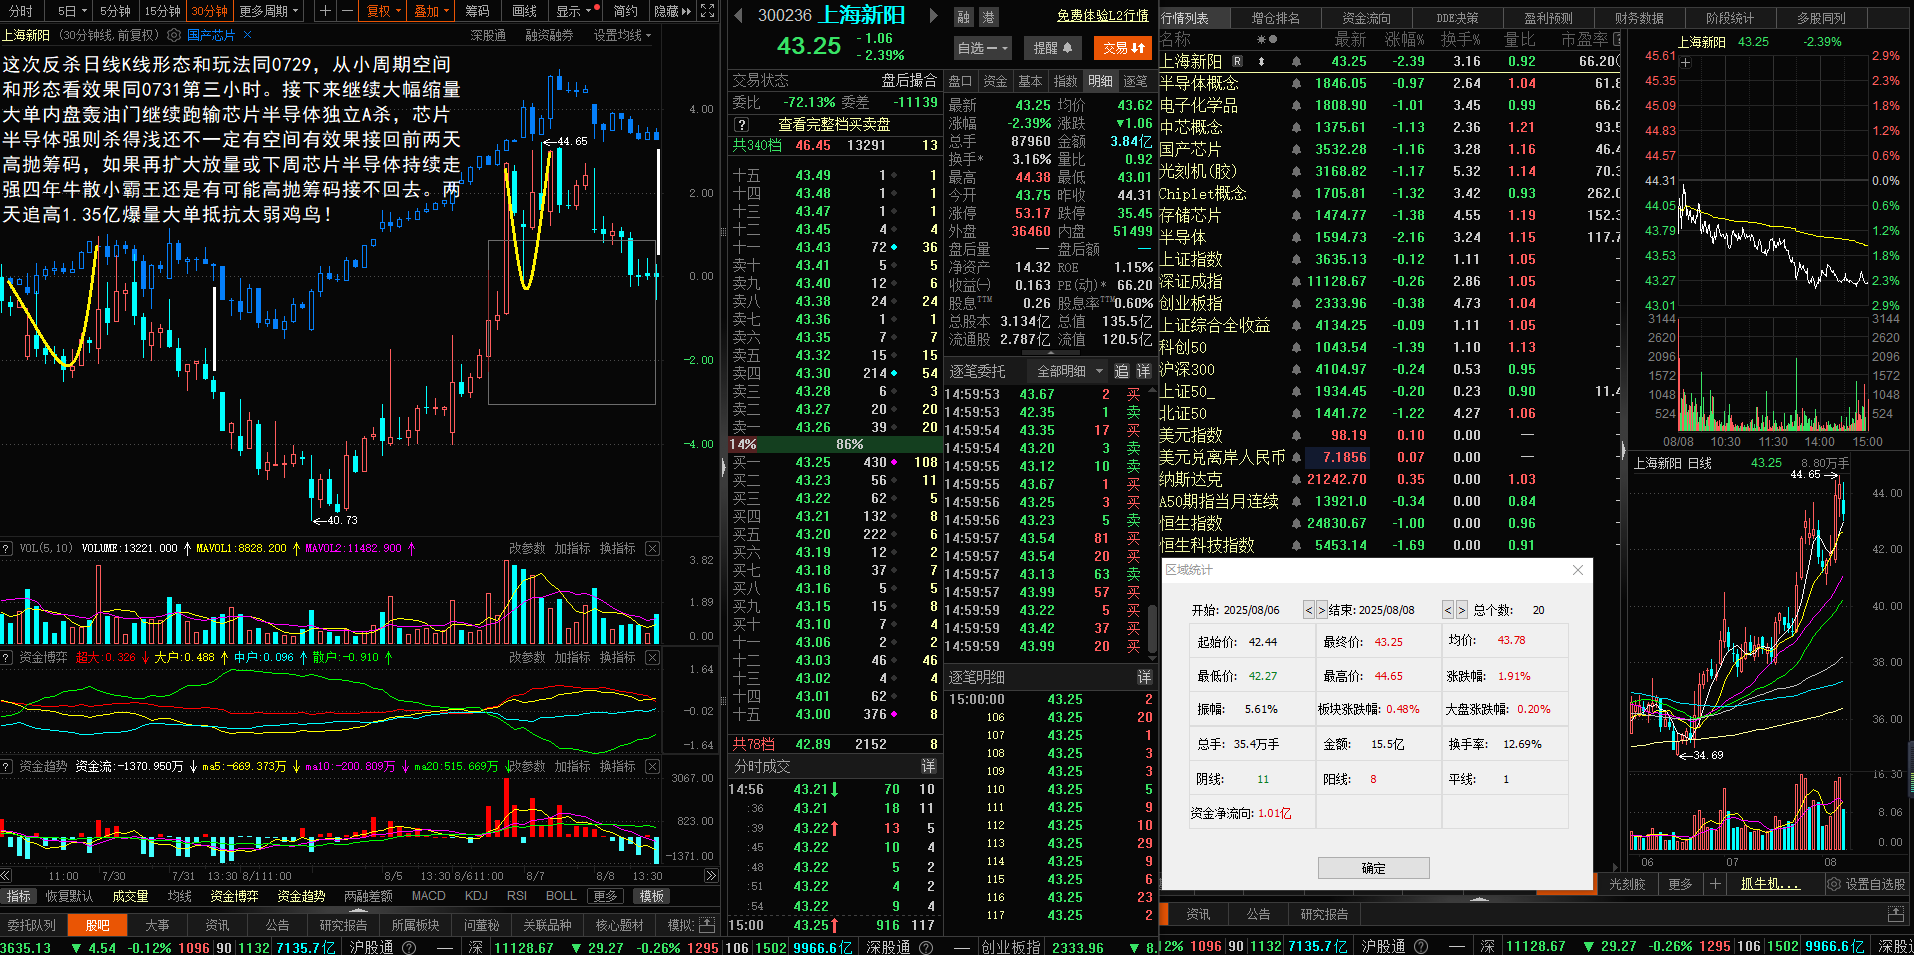Switch to the 股吧 tab
This screenshot has width=1914, height=955.
point(98,925)
